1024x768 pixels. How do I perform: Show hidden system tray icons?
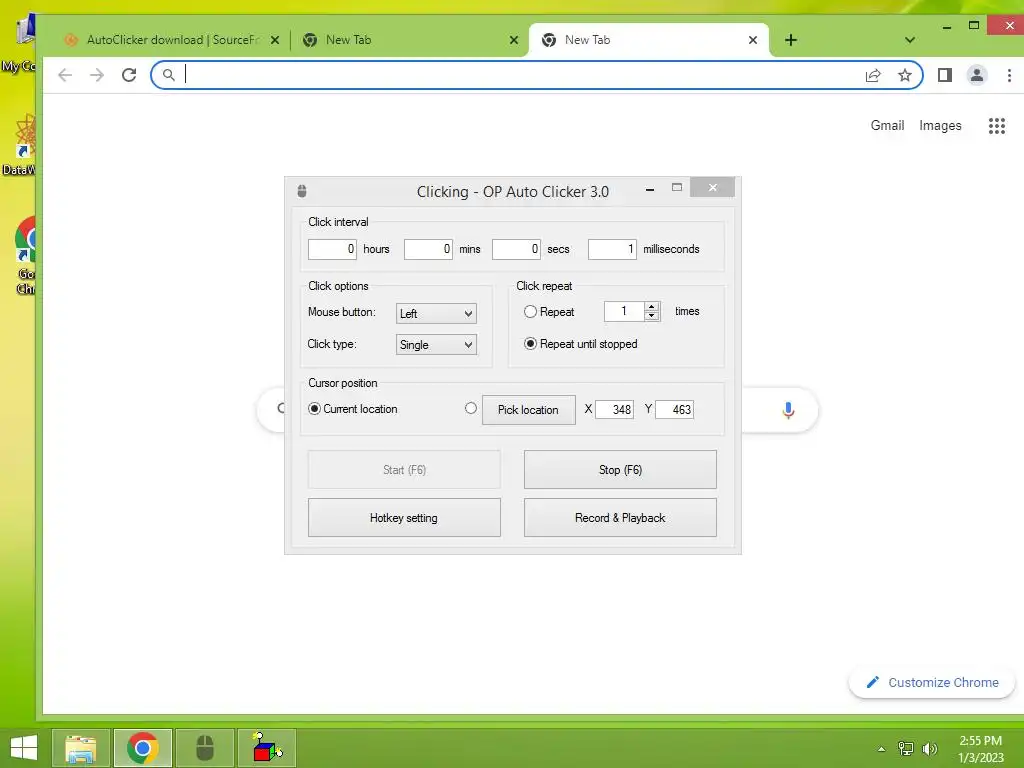(882, 749)
